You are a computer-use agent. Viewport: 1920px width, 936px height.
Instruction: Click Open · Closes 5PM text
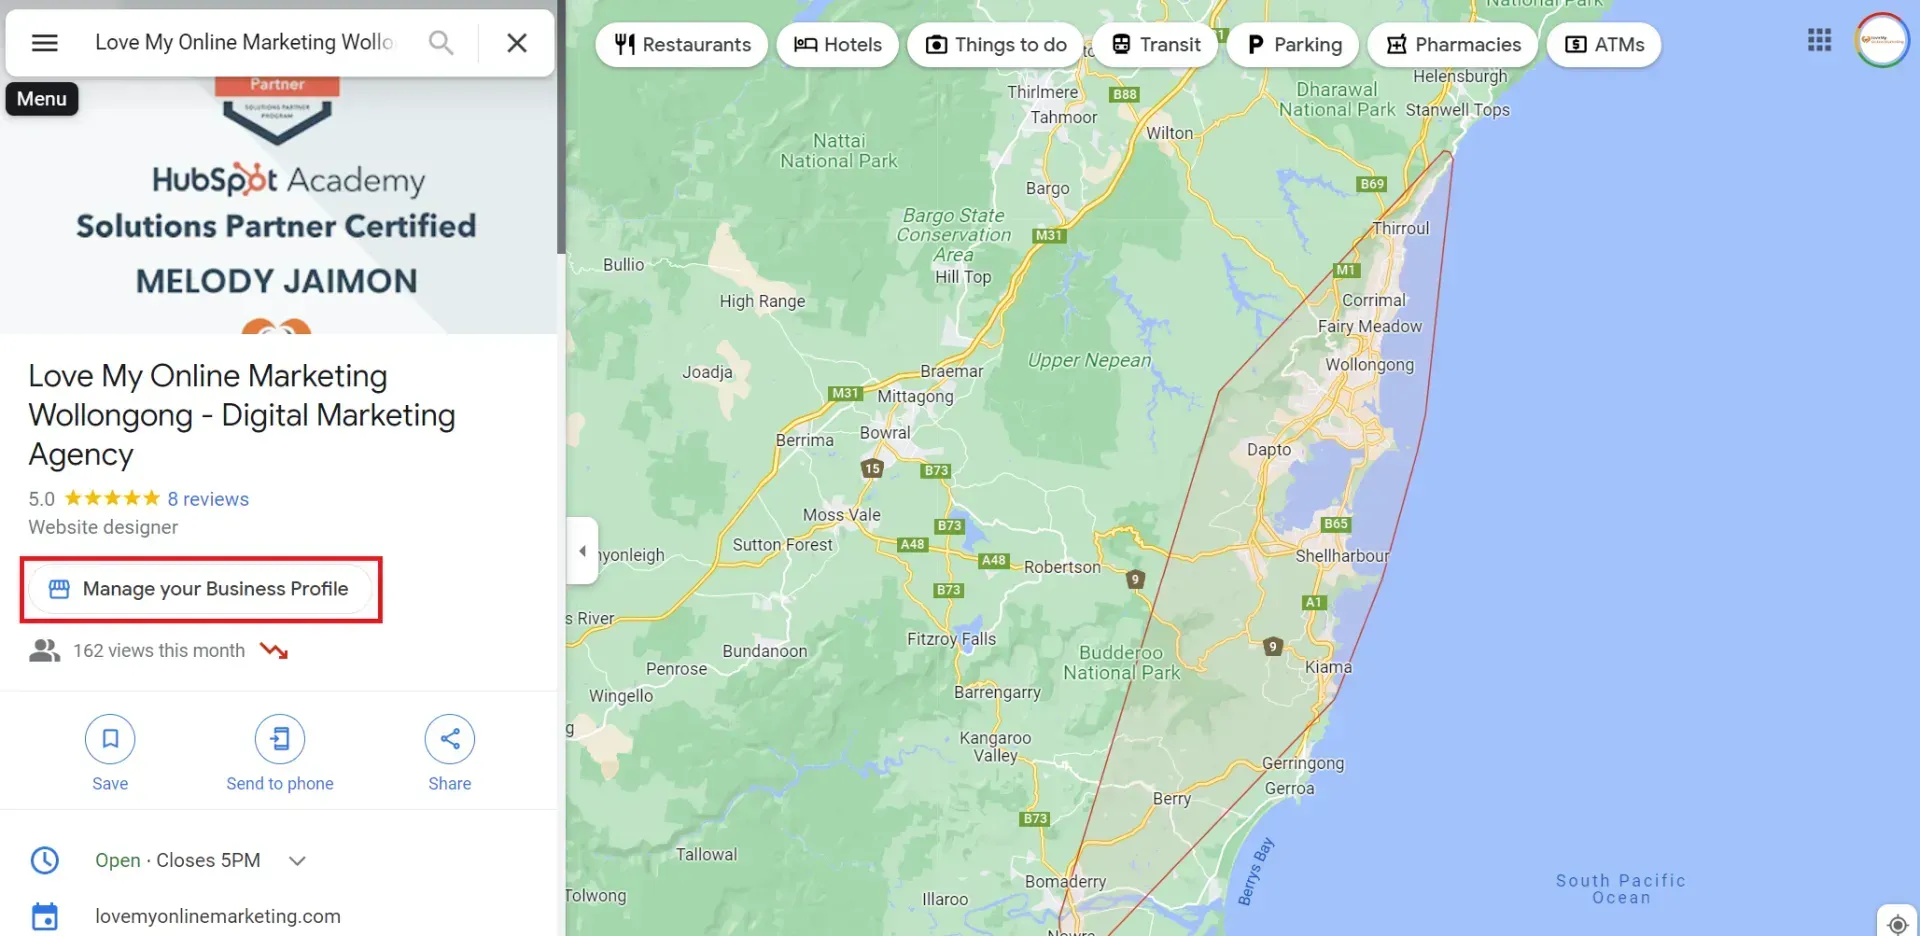click(x=178, y=860)
